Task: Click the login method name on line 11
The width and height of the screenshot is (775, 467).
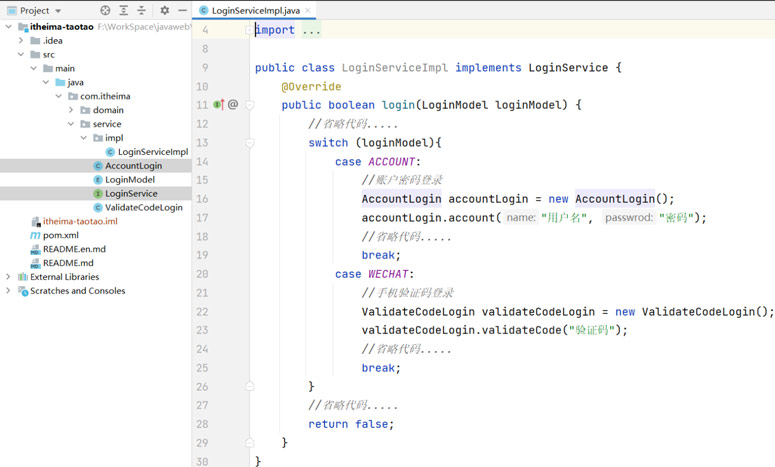Action: pyautogui.click(x=398, y=105)
